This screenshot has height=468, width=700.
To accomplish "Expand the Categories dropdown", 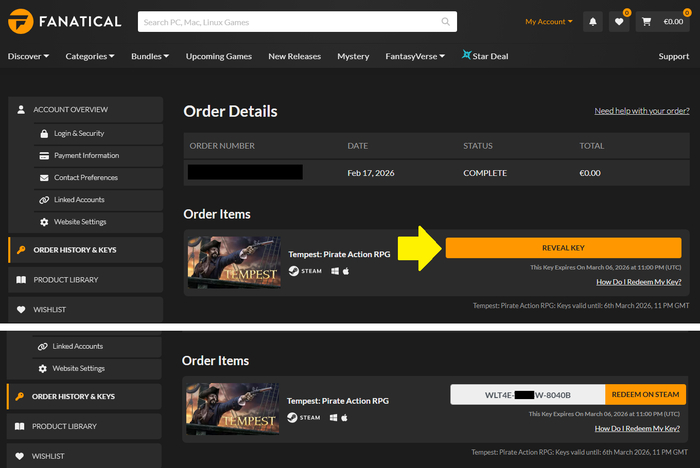I will 90,56.
